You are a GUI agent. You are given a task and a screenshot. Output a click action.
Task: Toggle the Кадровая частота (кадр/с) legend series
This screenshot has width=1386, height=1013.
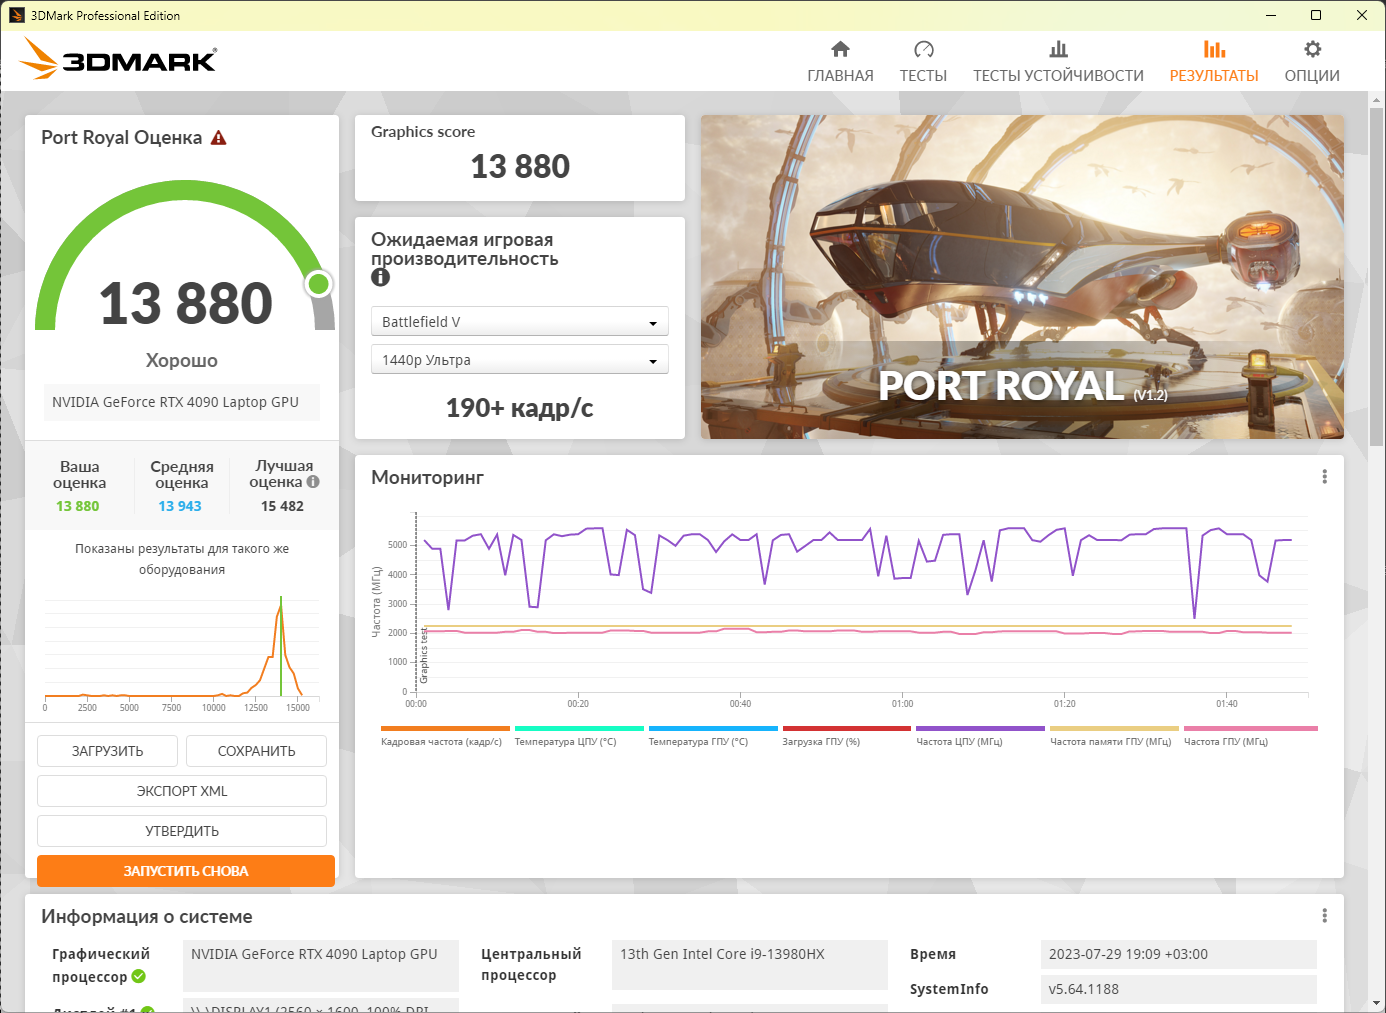[x=445, y=737]
